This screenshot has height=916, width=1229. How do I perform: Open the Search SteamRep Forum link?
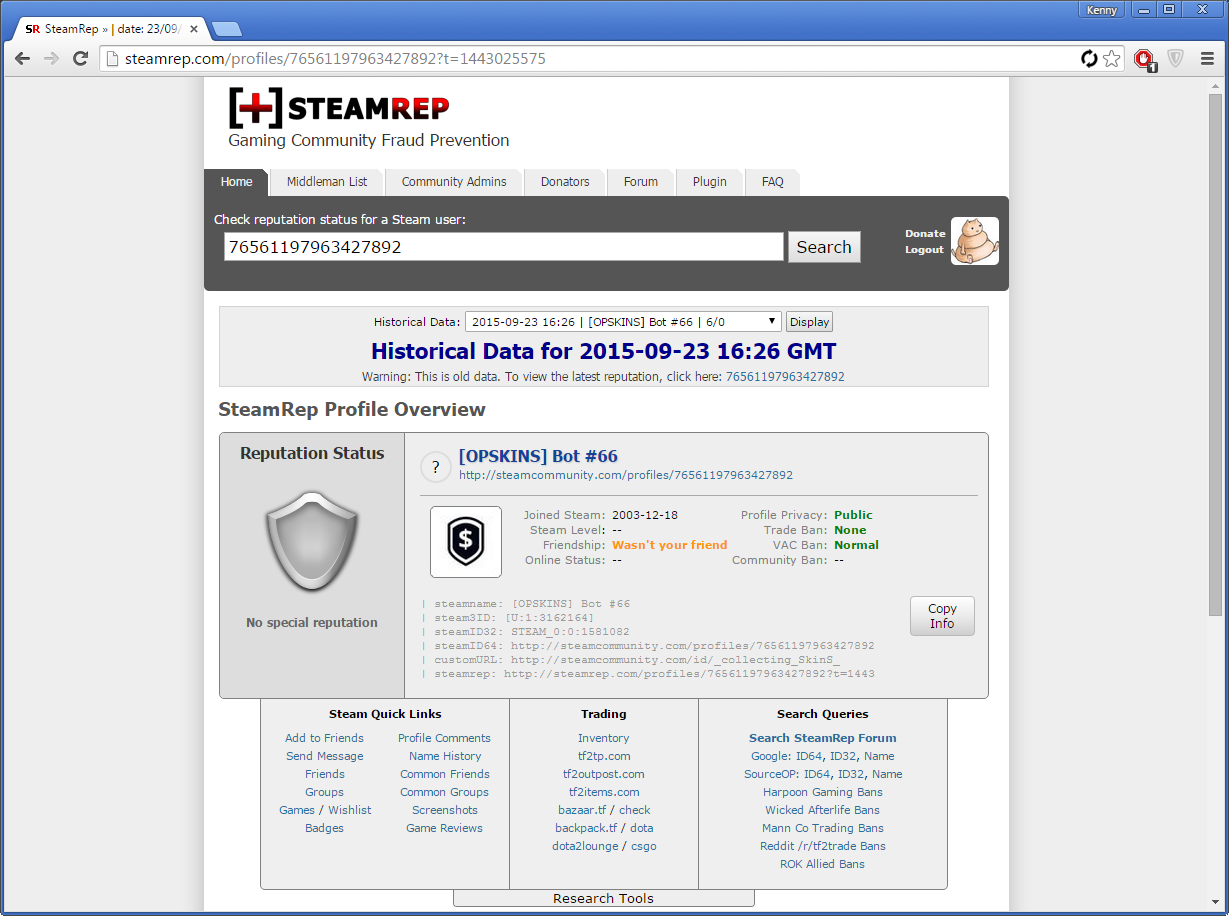point(822,738)
